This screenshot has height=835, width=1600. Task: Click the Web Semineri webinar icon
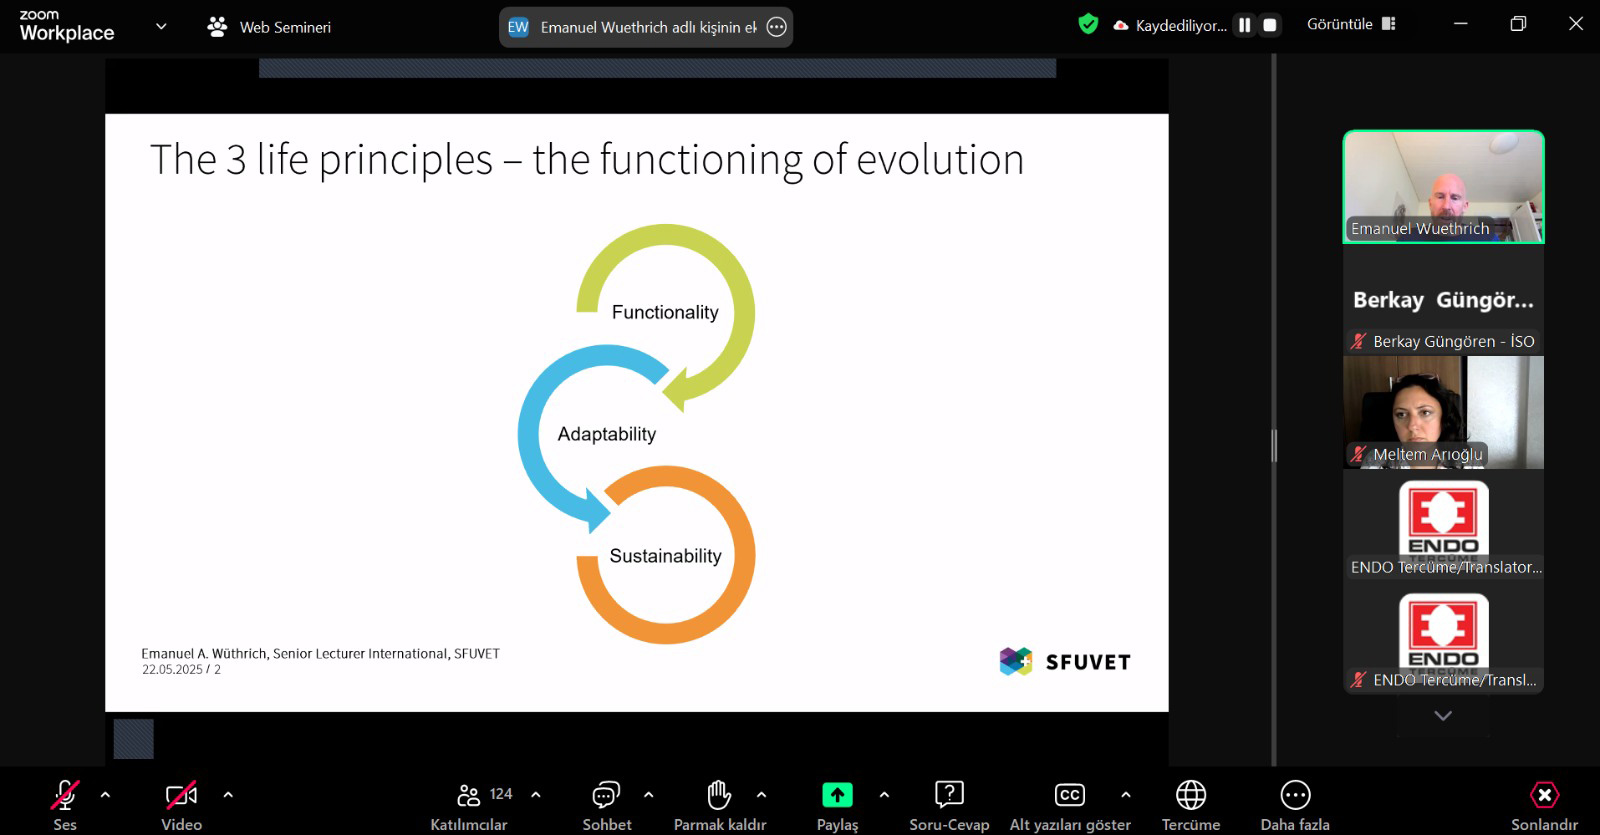(217, 26)
